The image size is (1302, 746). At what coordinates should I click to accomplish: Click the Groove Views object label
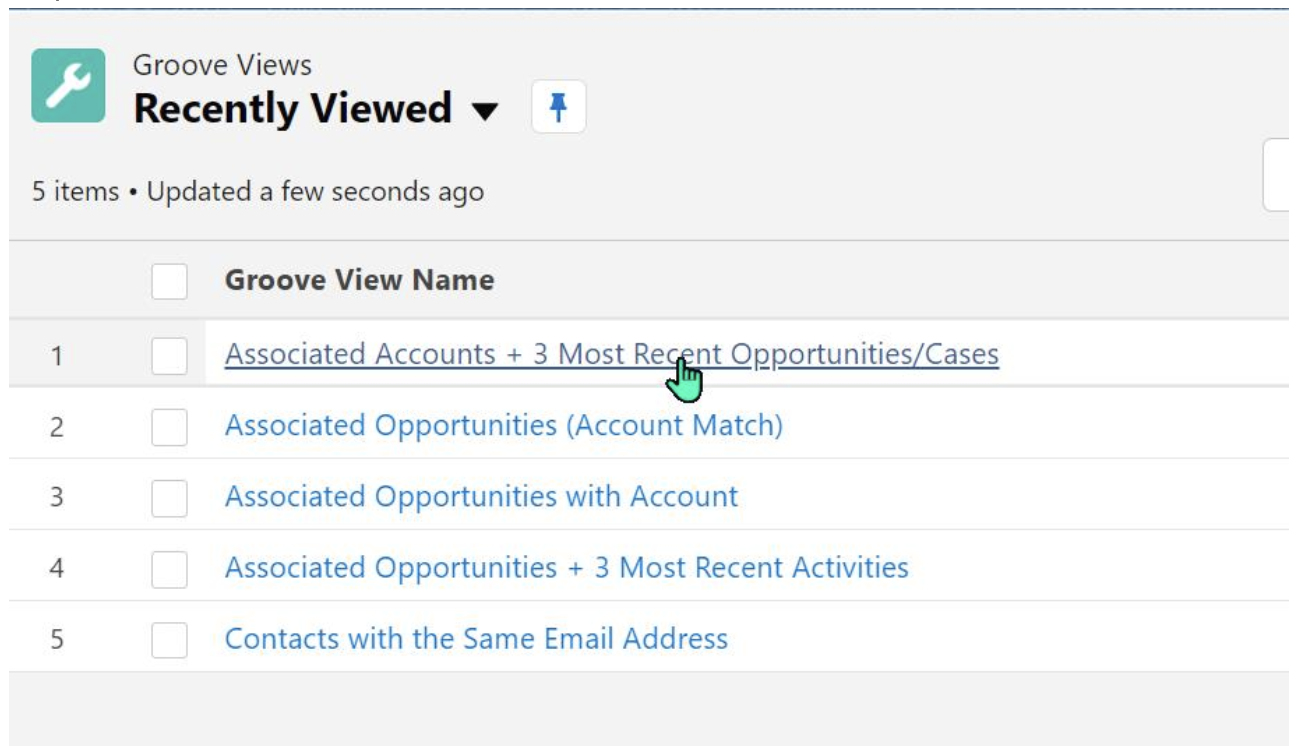223,66
